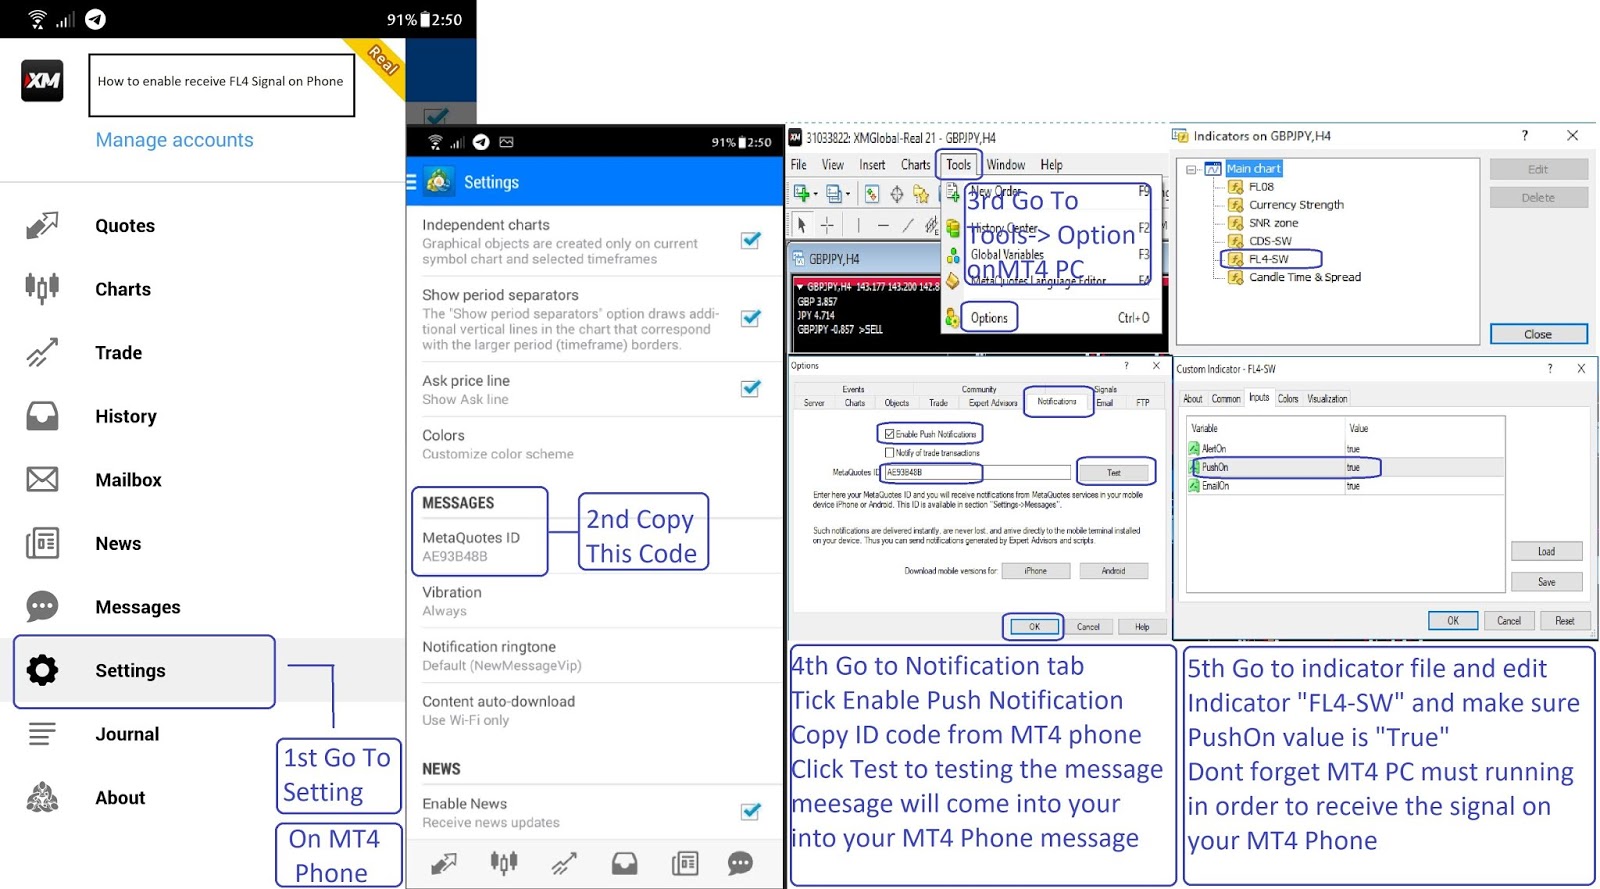Image resolution: width=1600 pixels, height=889 pixels.
Task: Tap XM logo in phone account header
Action: point(42,81)
